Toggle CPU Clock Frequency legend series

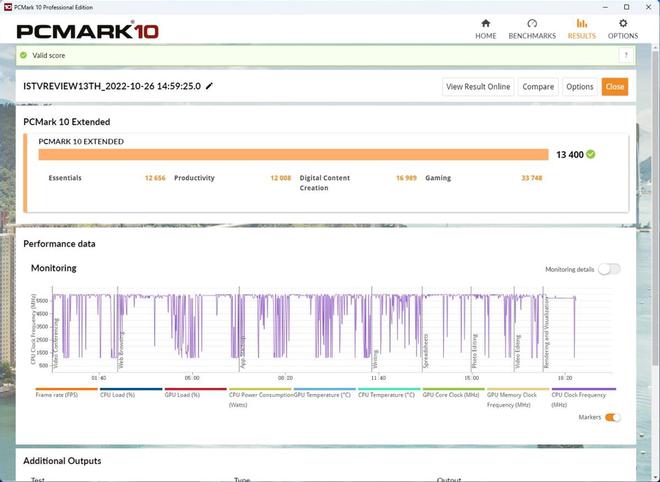[x=583, y=398]
